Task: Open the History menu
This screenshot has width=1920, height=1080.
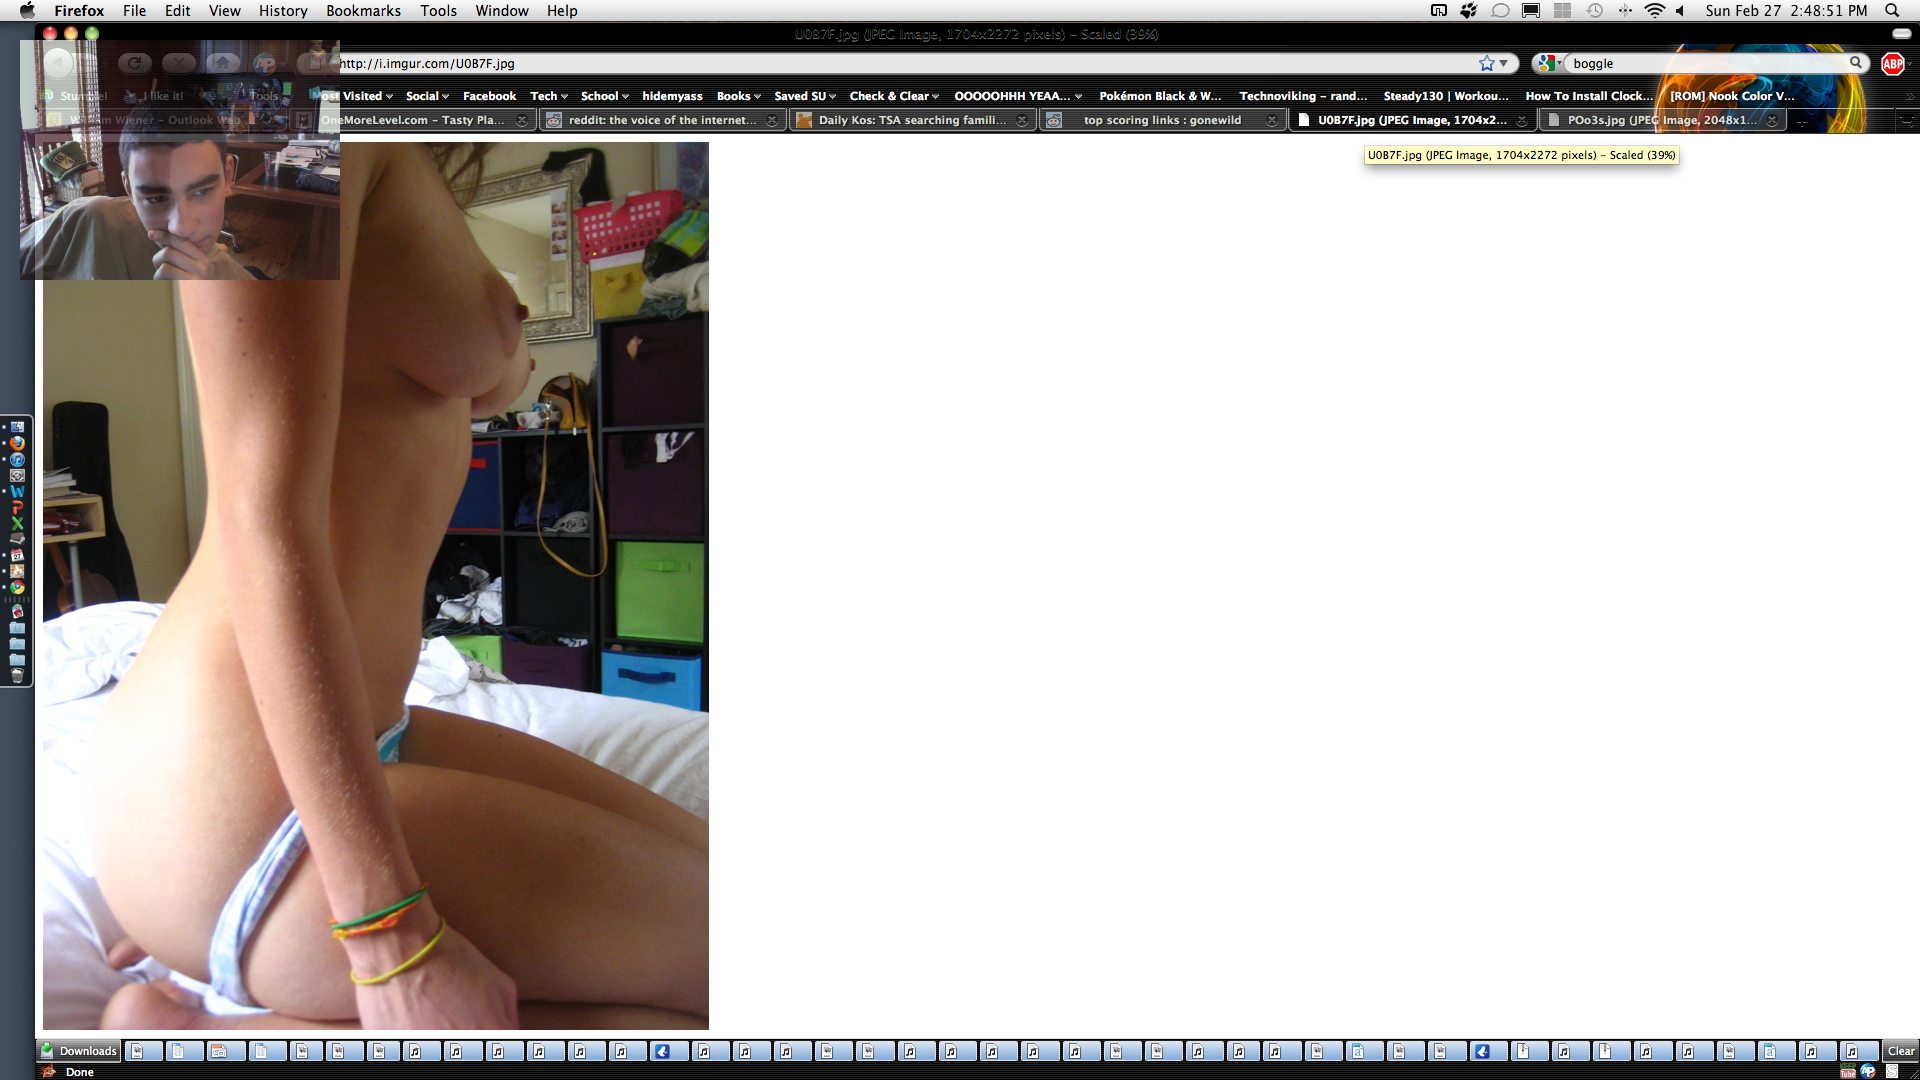Action: [x=283, y=11]
